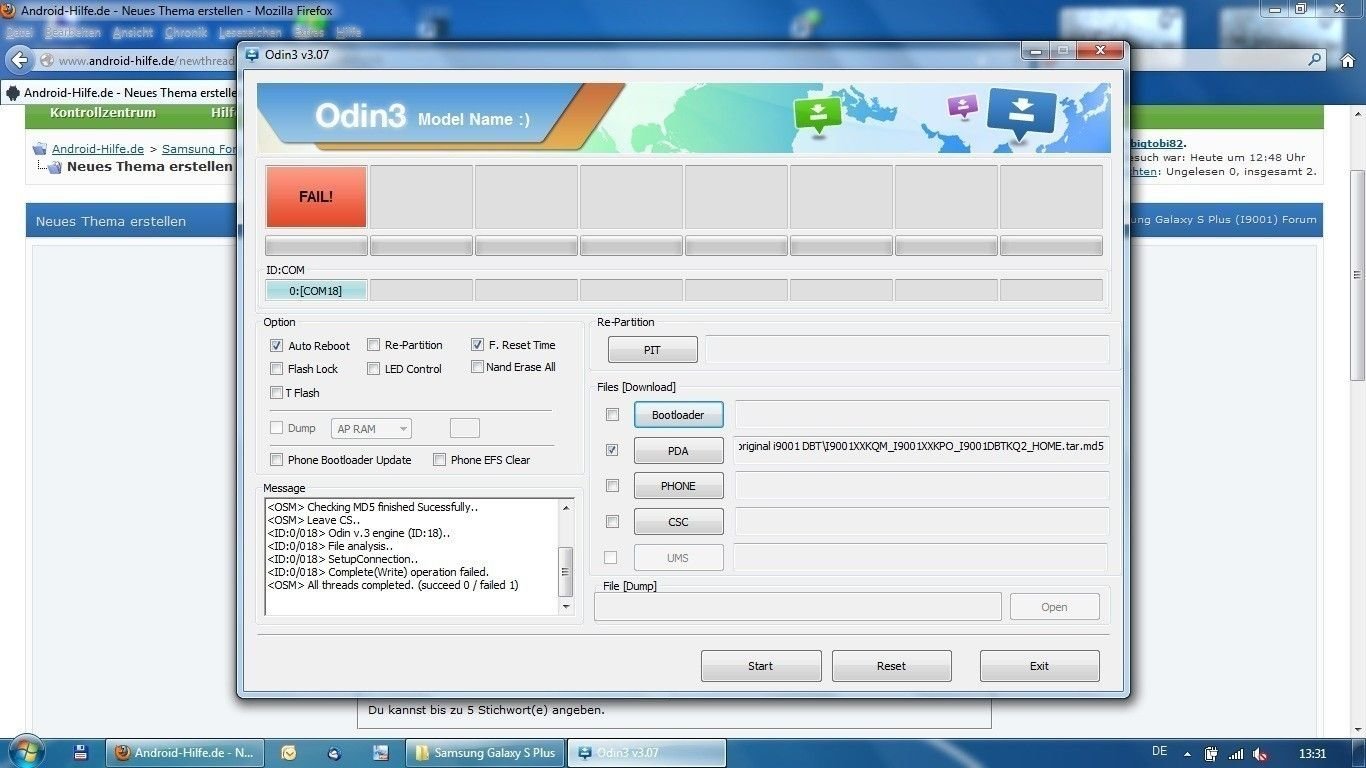This screenshot has width=1366, height=768.
Task: Go back using Firefox back arrow
Action: (19, 60)
